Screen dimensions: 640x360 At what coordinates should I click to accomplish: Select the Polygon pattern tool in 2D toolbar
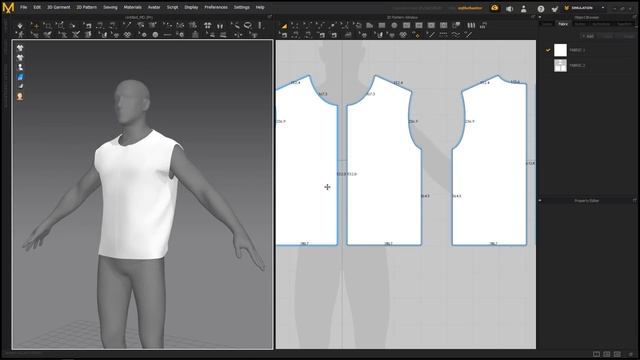coord(370,25)
